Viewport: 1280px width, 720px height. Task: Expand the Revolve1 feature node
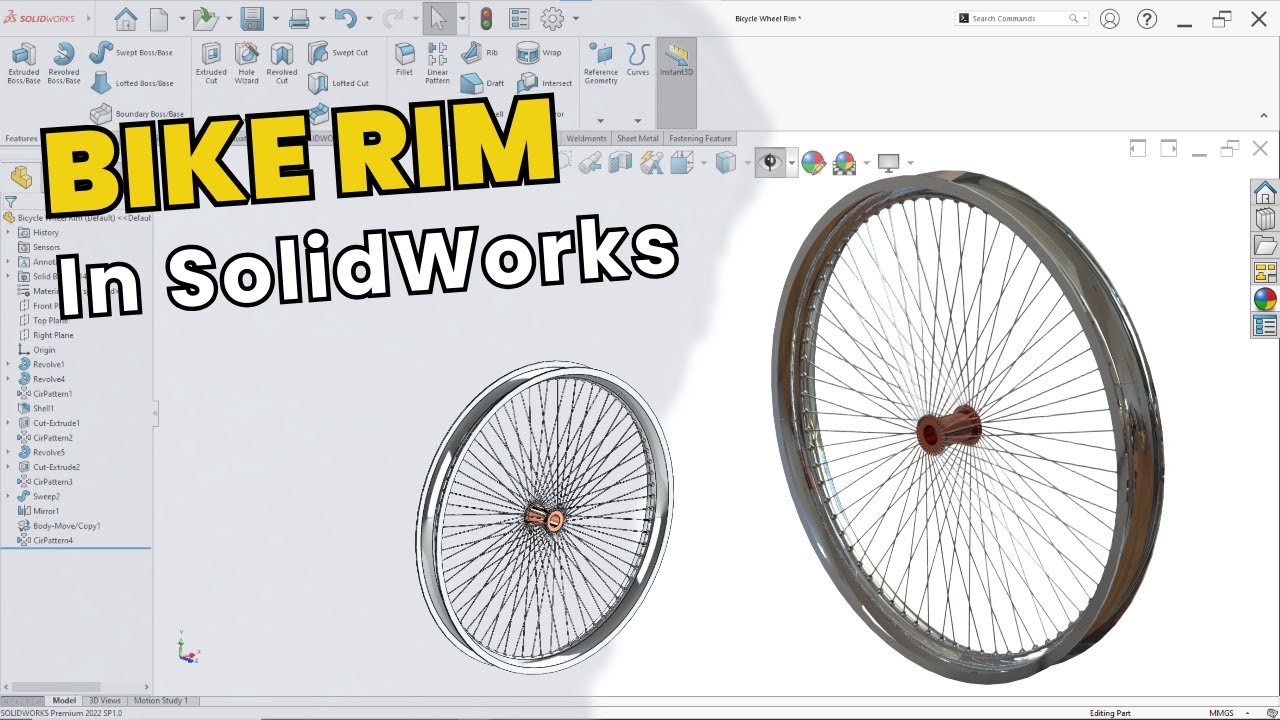coord(9,364)
